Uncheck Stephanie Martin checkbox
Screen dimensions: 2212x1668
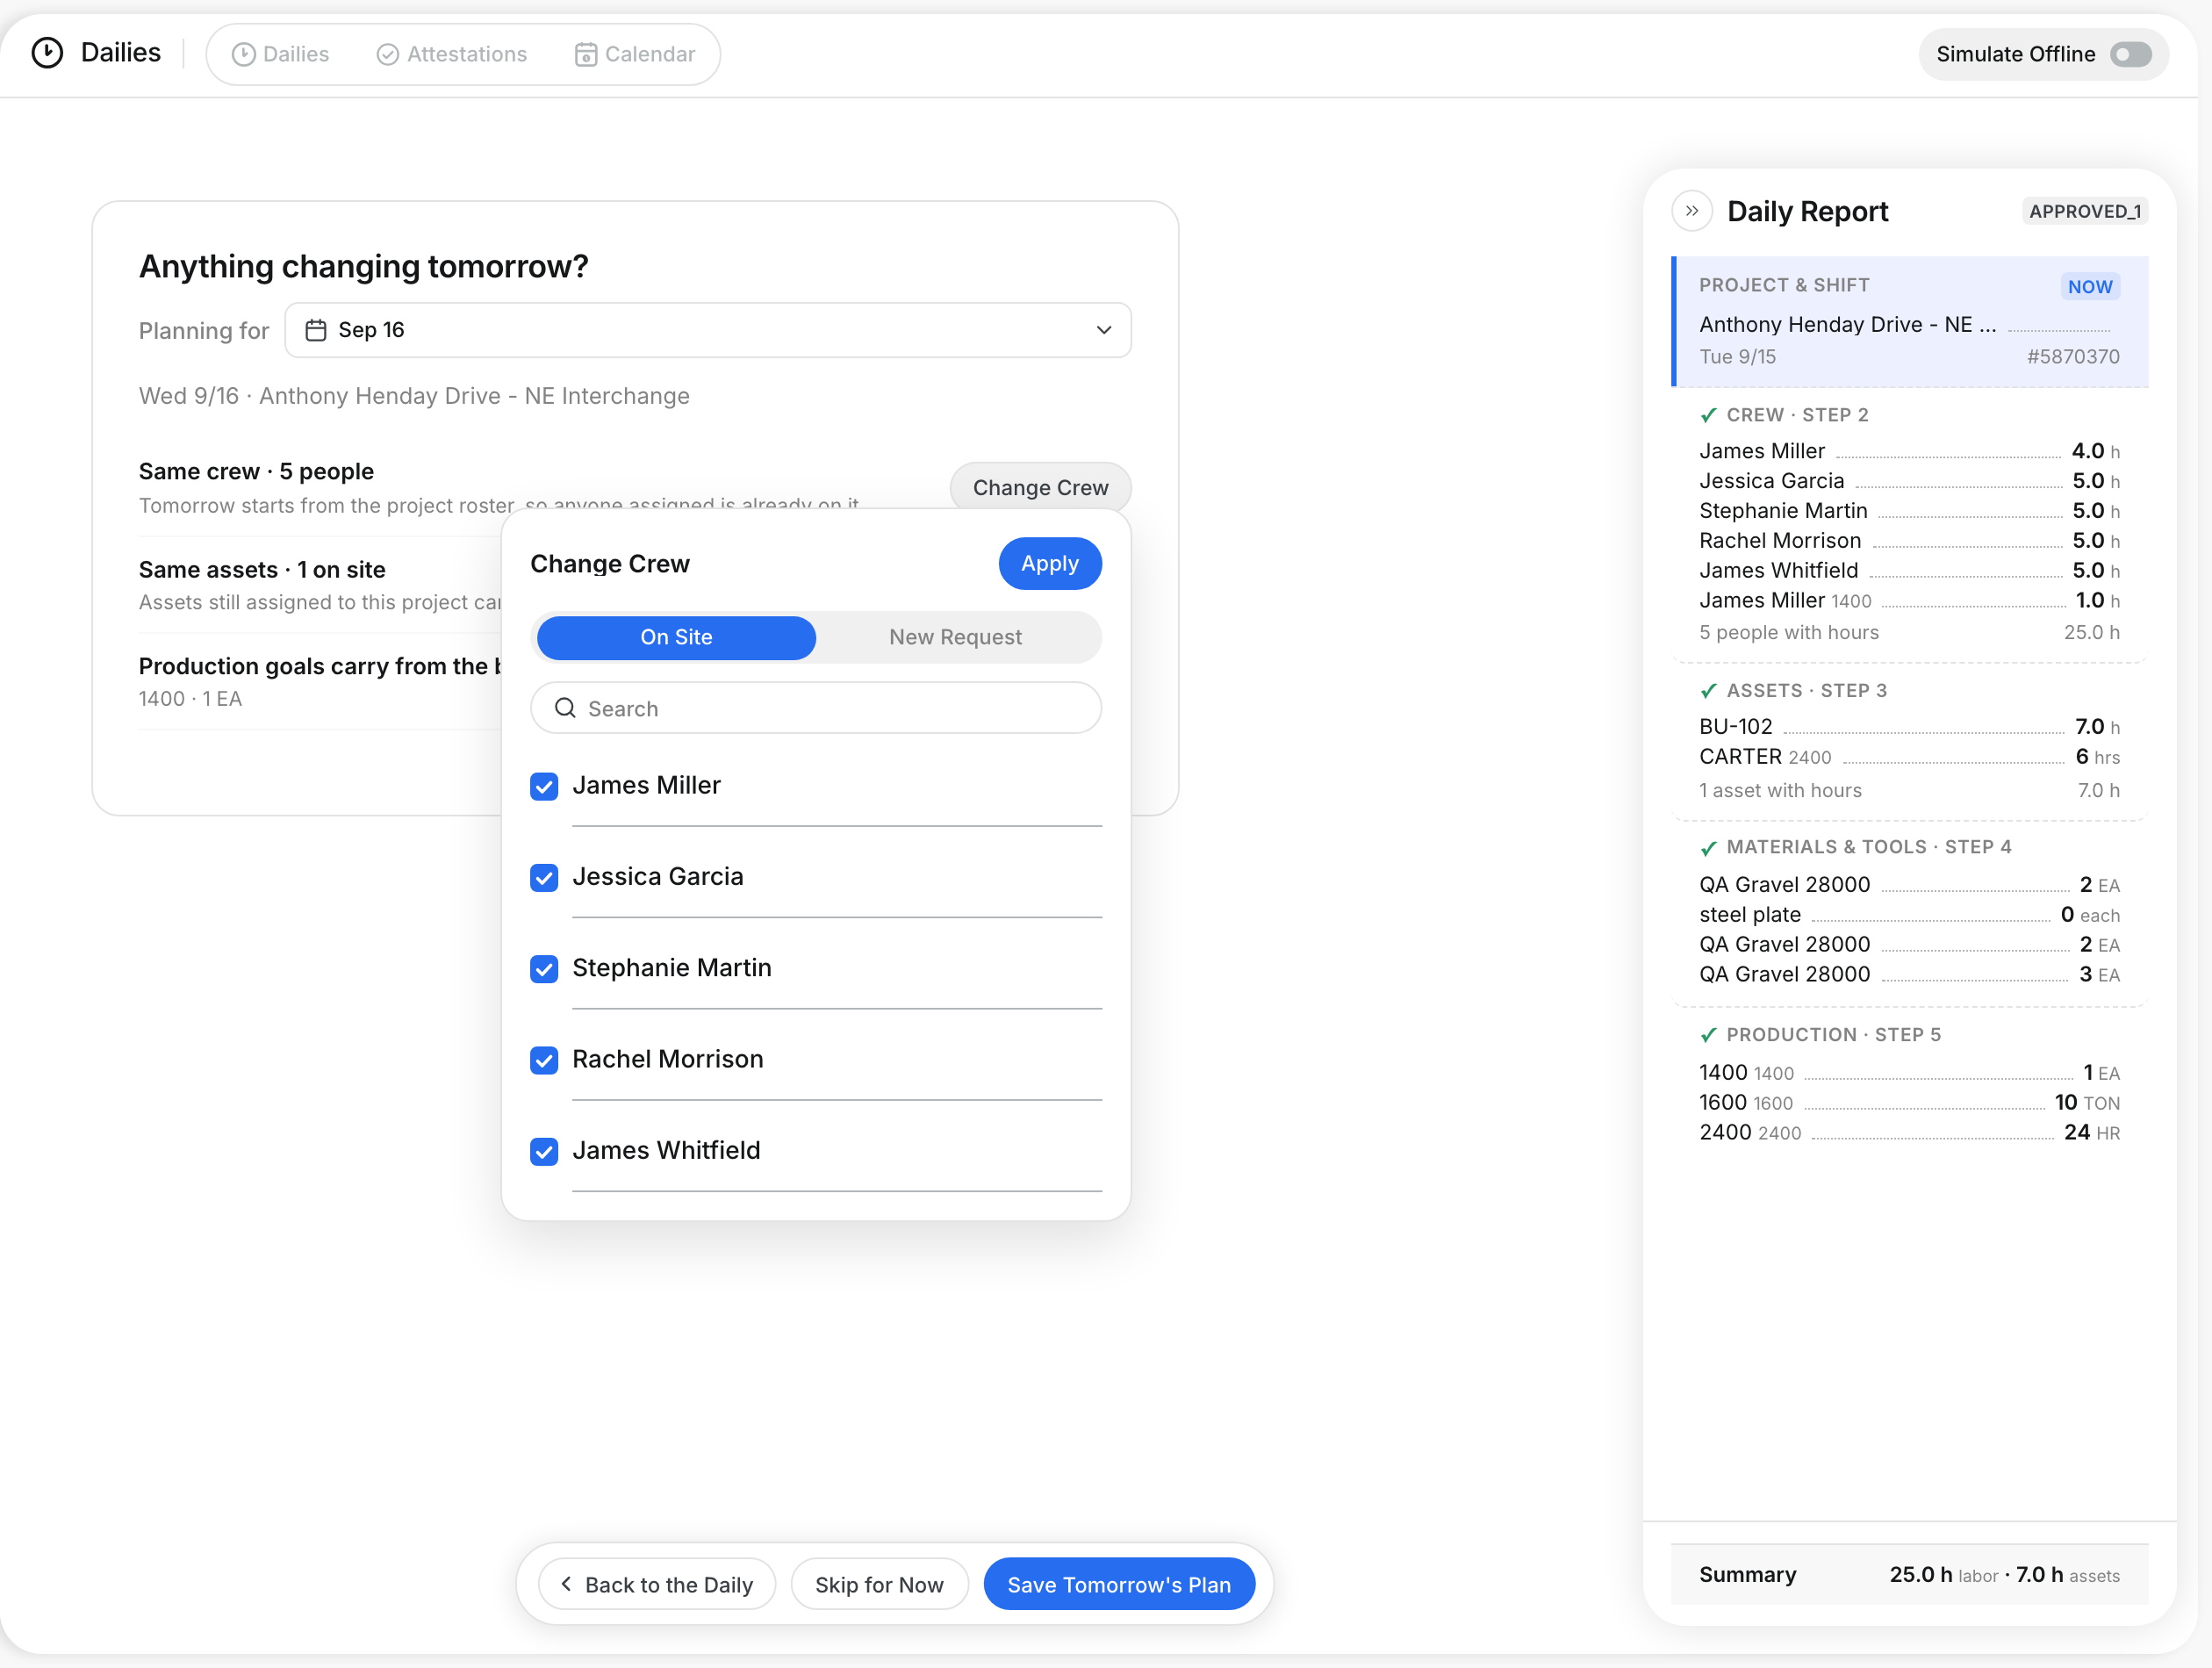click(x=544, y=968)
